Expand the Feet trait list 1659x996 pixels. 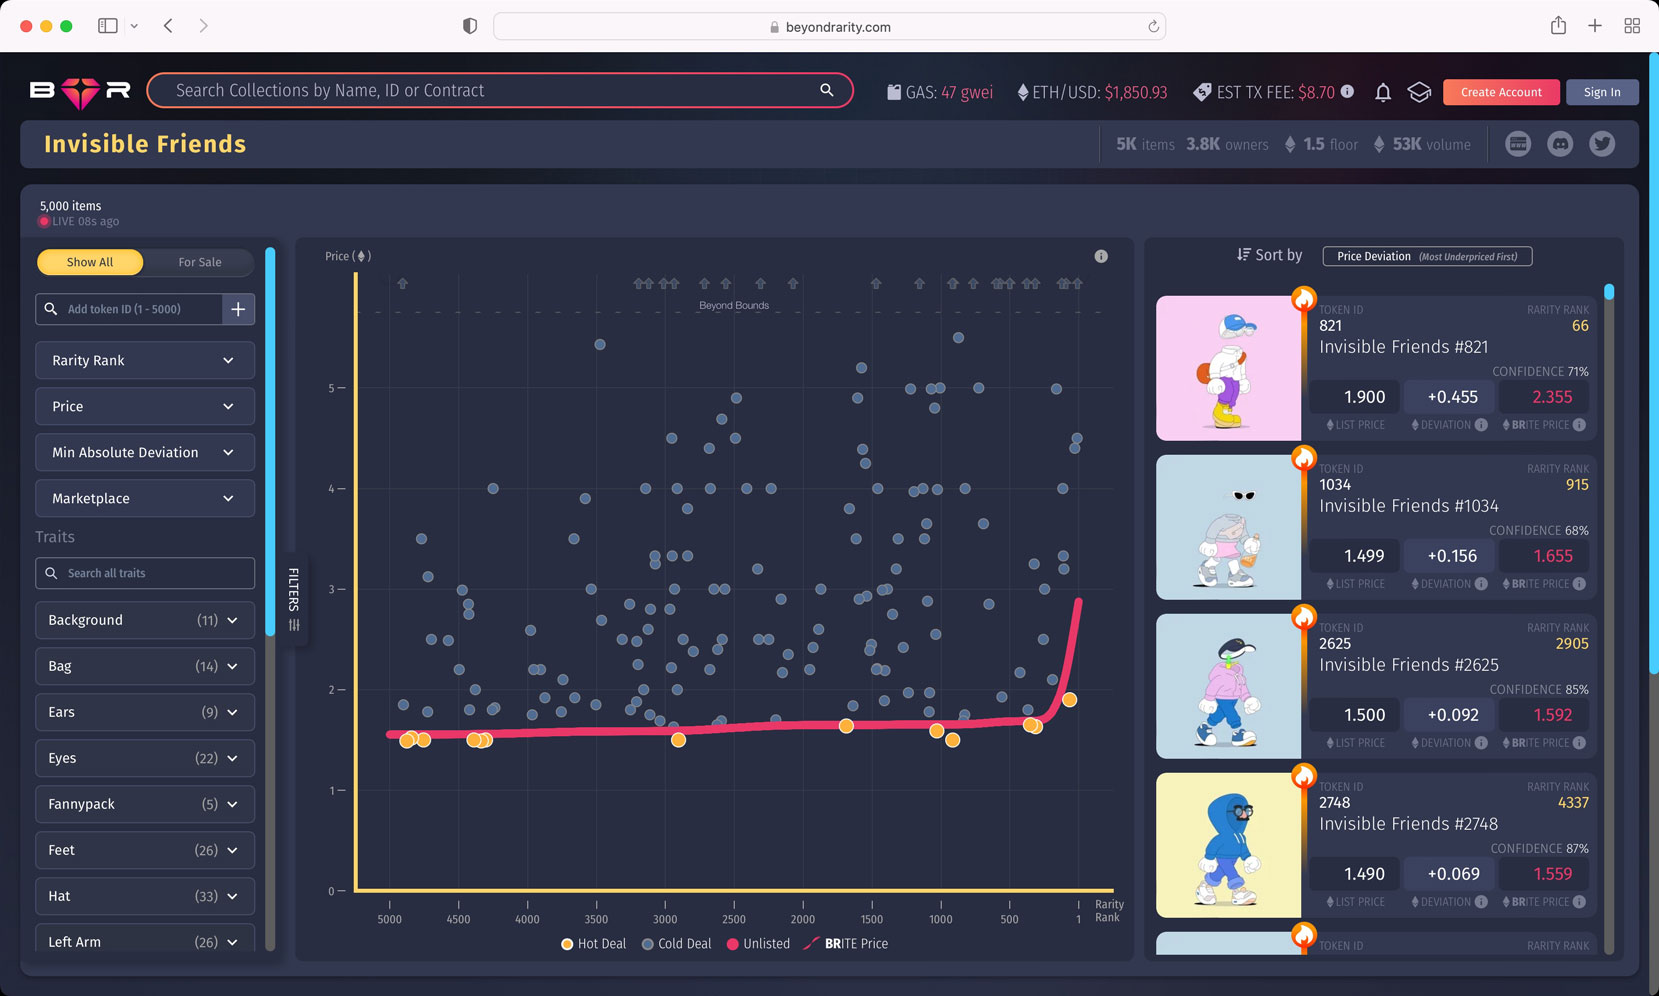(145, 850)
